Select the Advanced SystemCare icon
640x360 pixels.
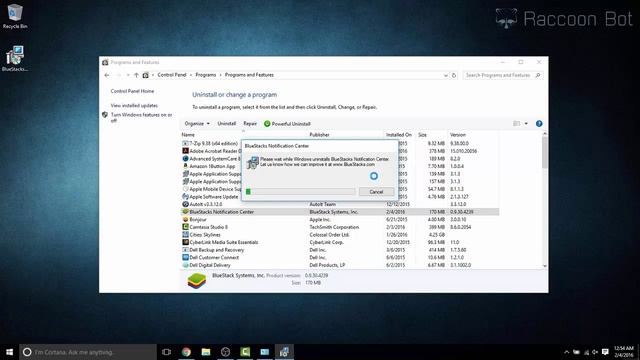(x=185, y=158)
